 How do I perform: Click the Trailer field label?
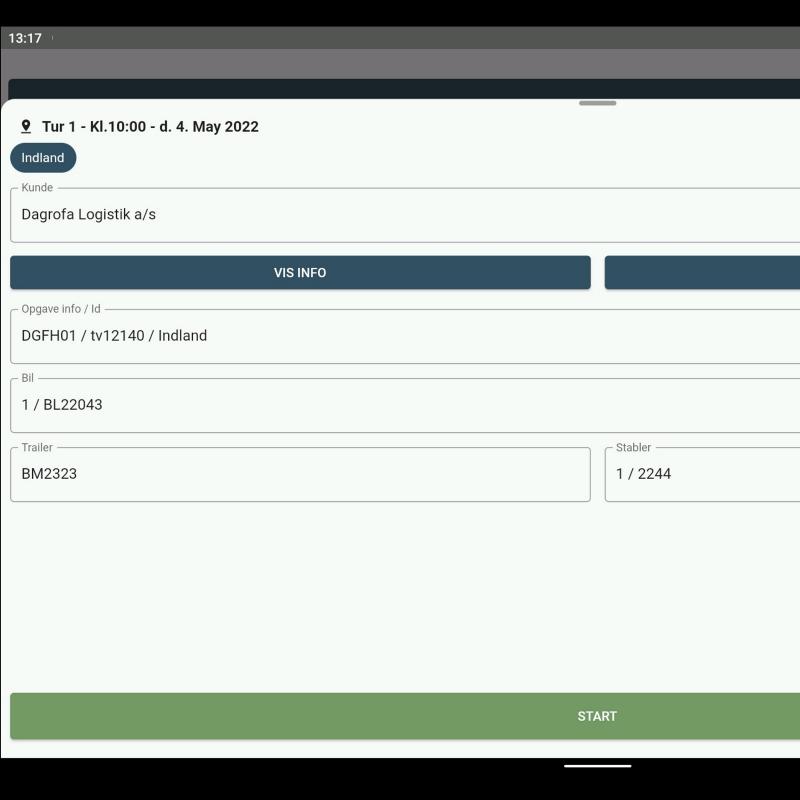pos(37,448)
